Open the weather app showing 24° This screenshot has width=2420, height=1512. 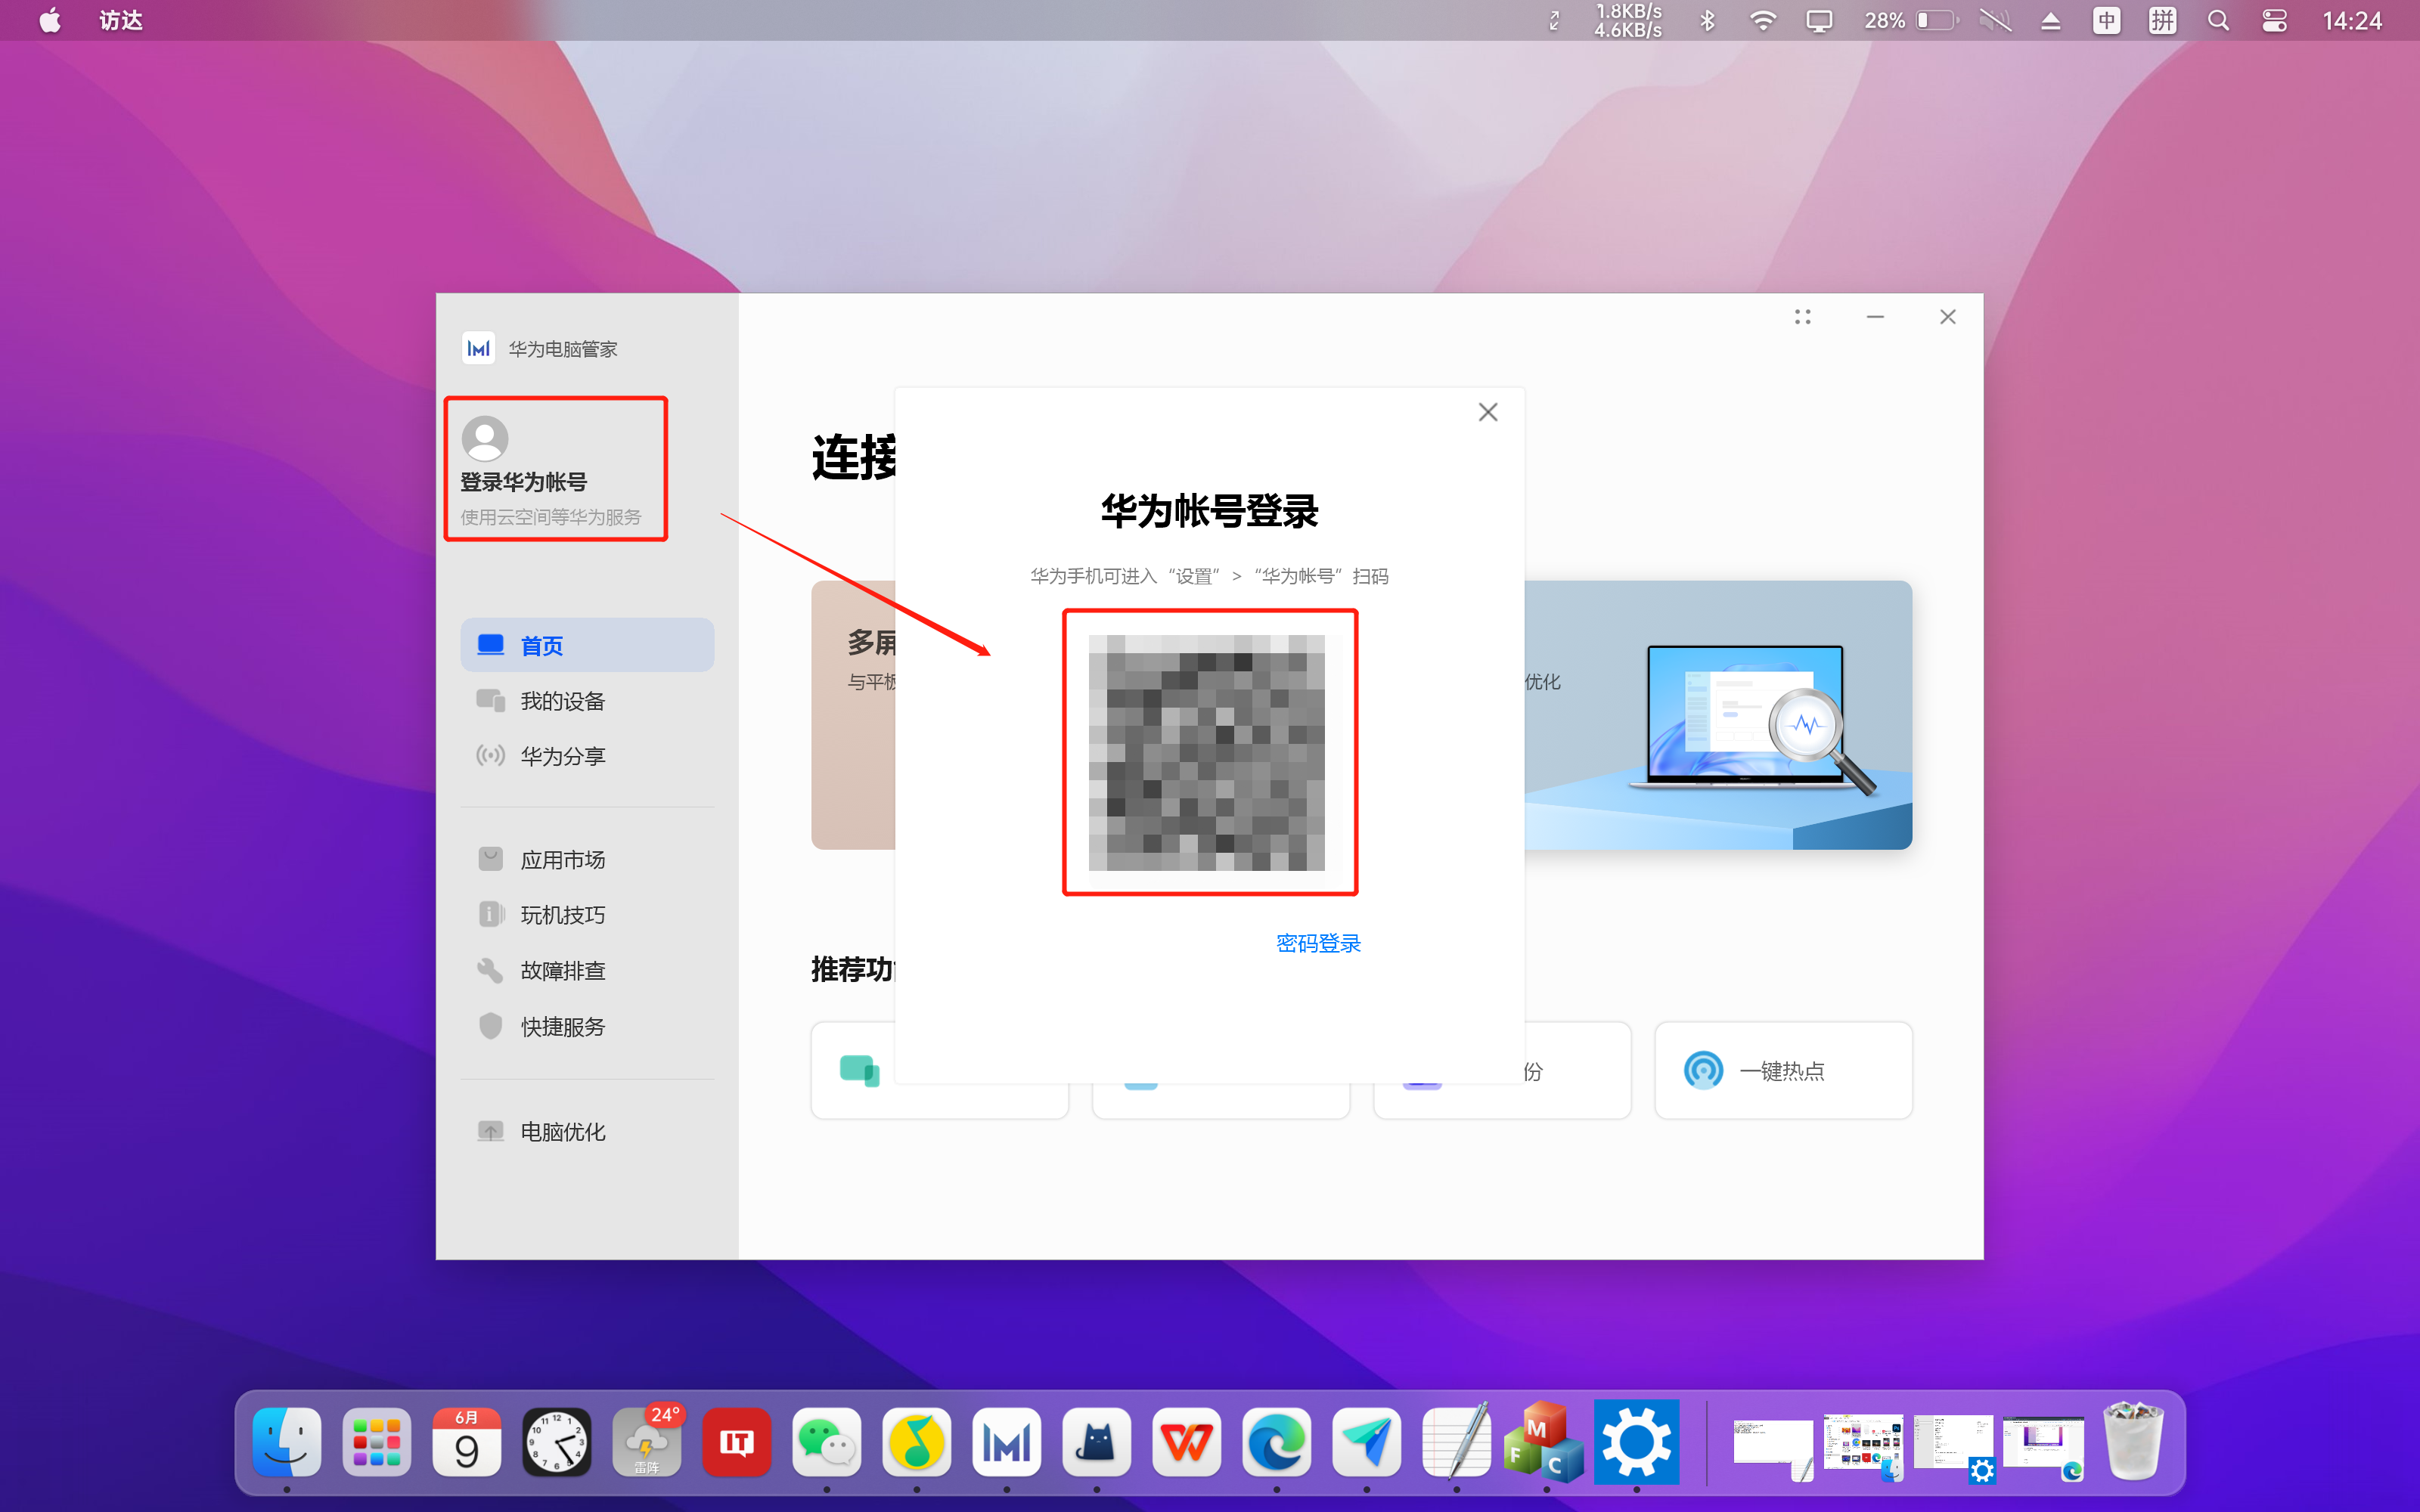647,1441
